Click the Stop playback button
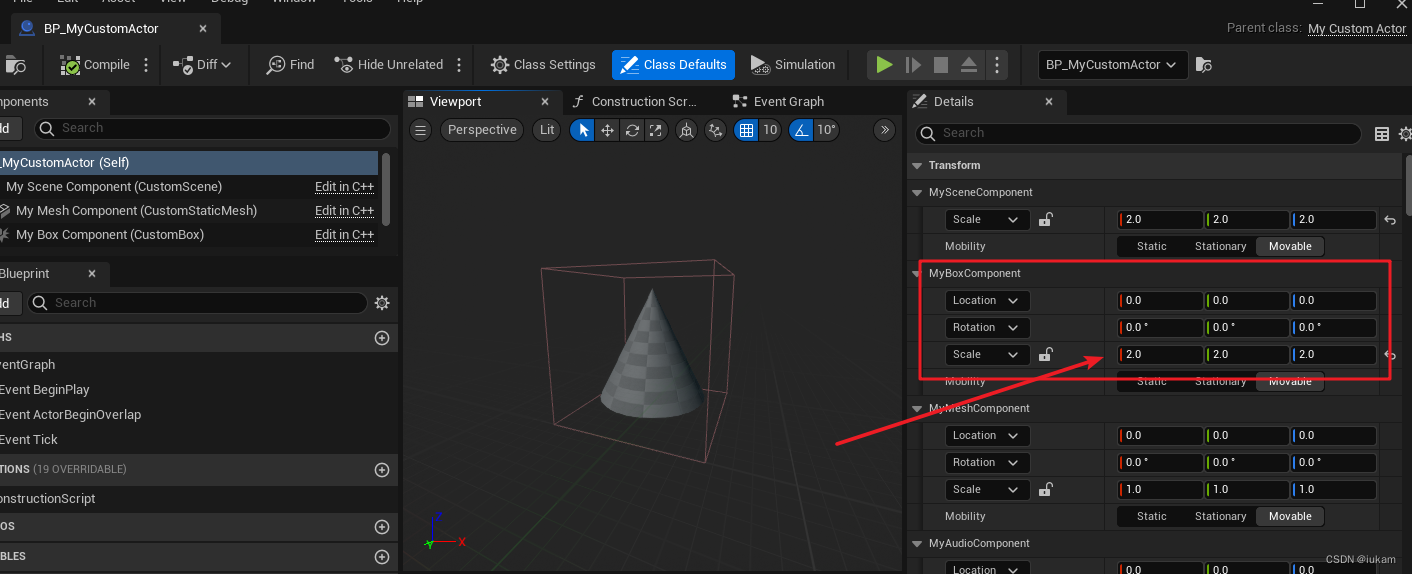 click(x=941, y=65)
